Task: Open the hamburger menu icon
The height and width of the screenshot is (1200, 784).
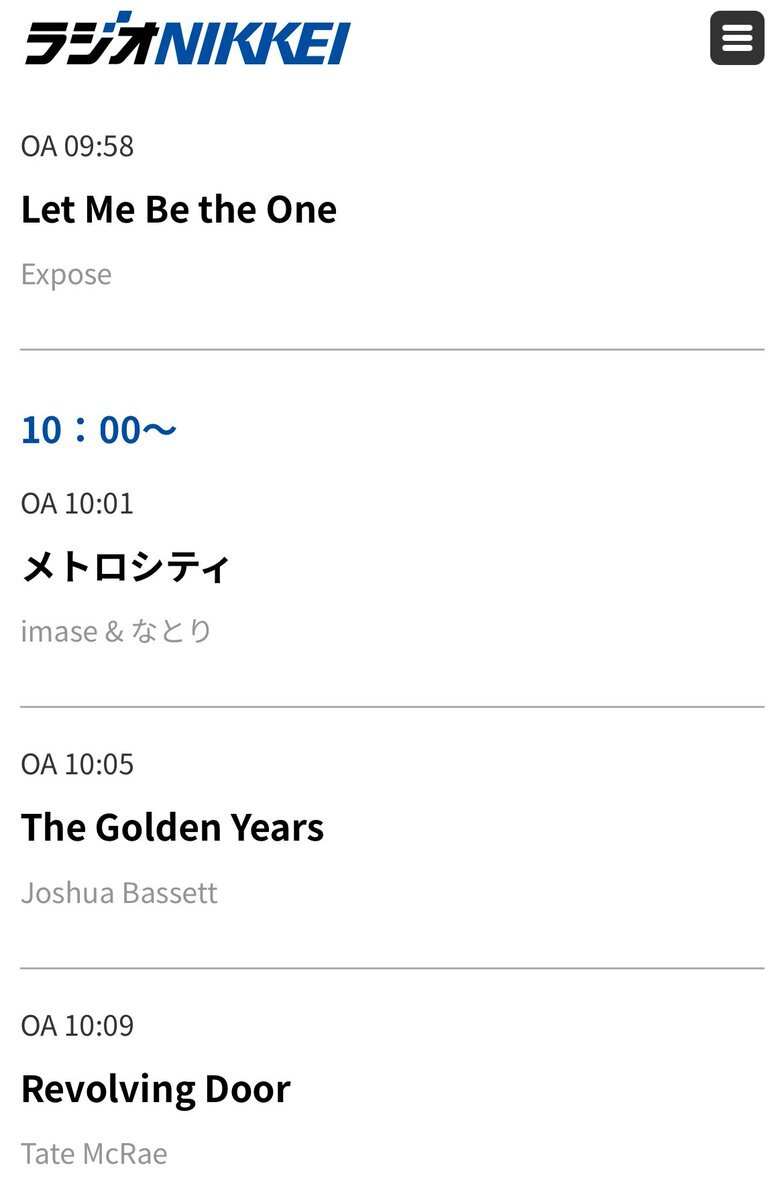Action: pos(737,38)
